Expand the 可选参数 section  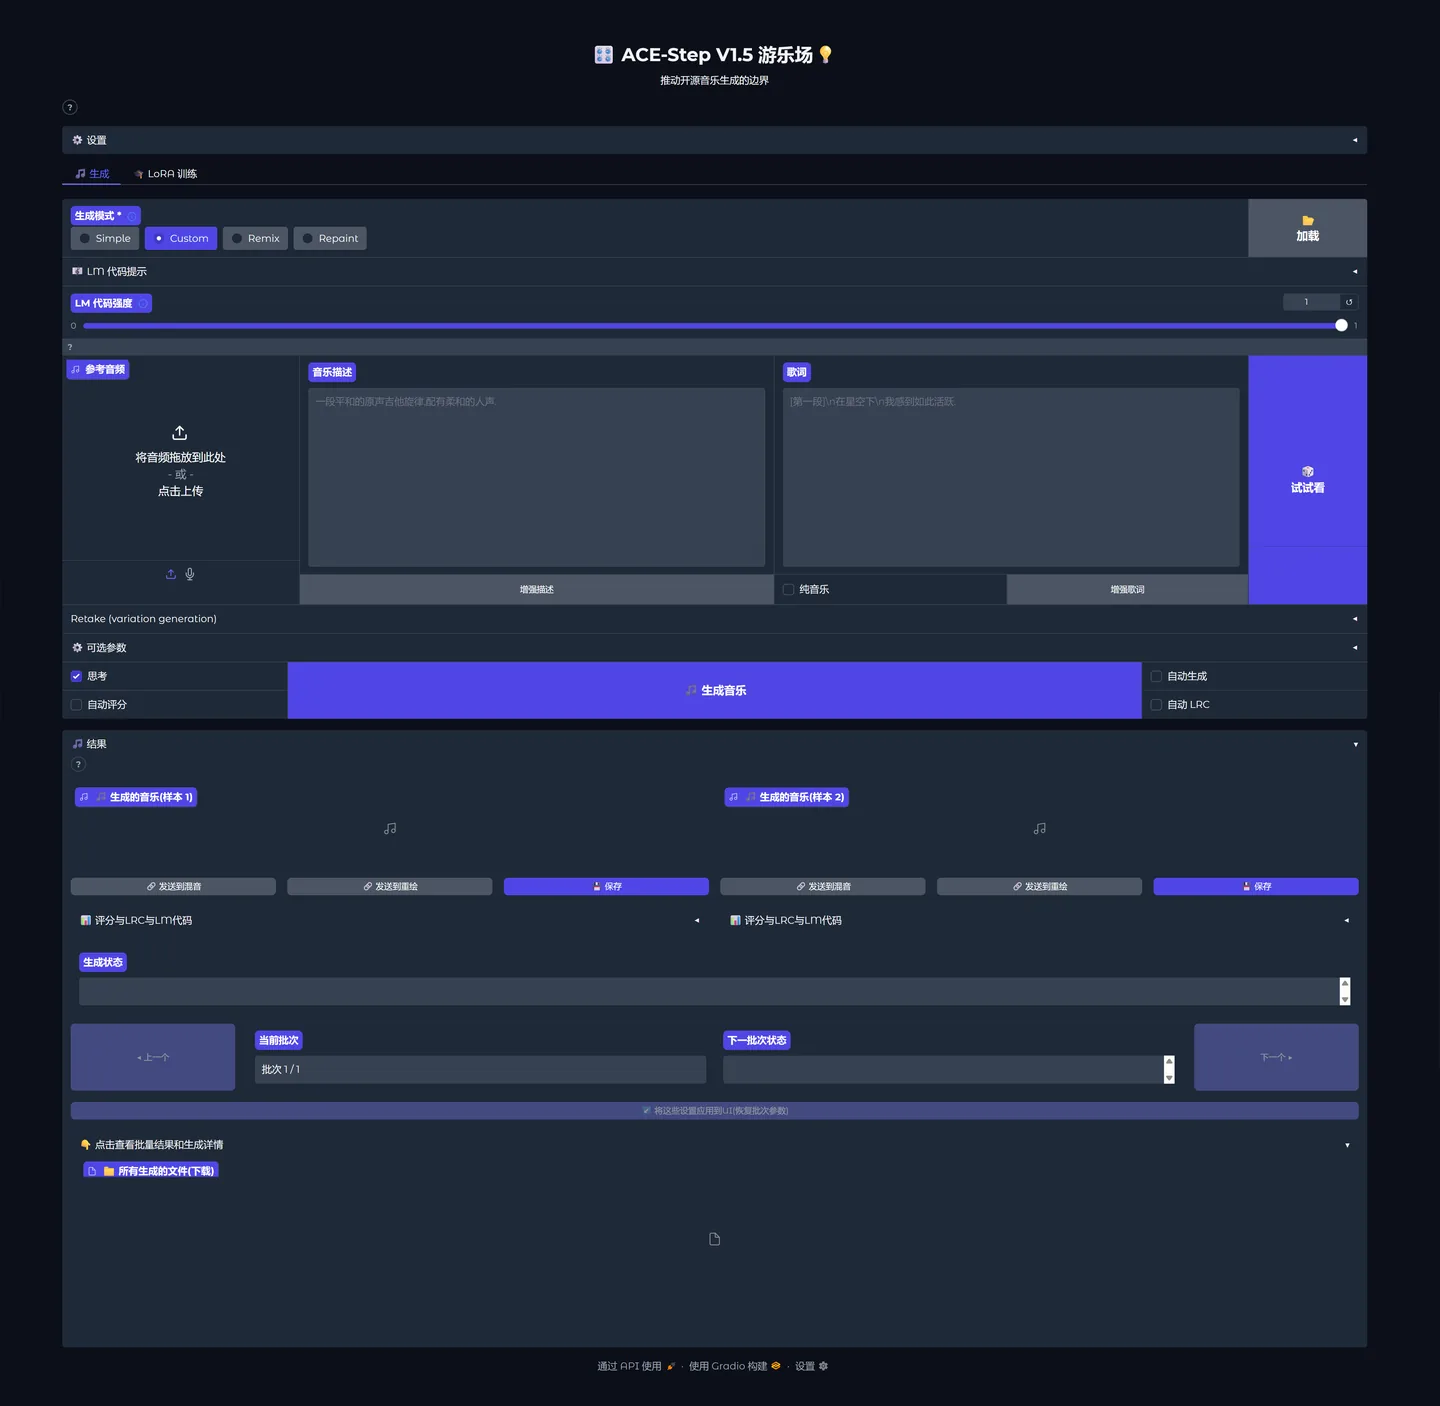[x=714, y=648]
